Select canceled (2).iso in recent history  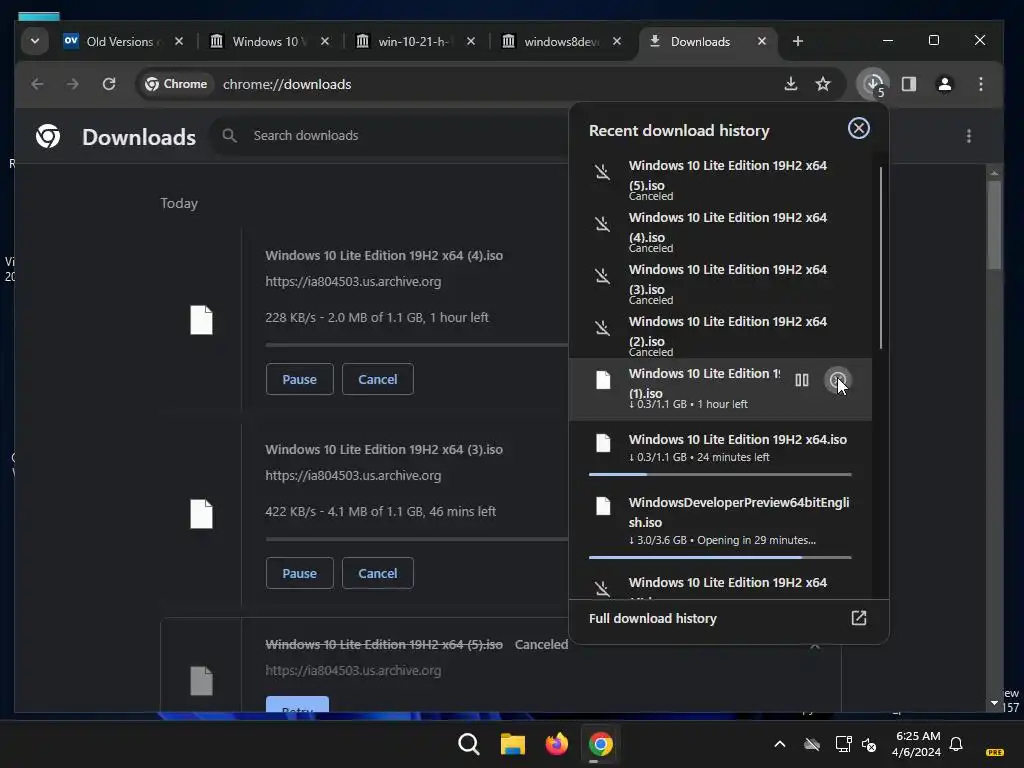point(720,335)
